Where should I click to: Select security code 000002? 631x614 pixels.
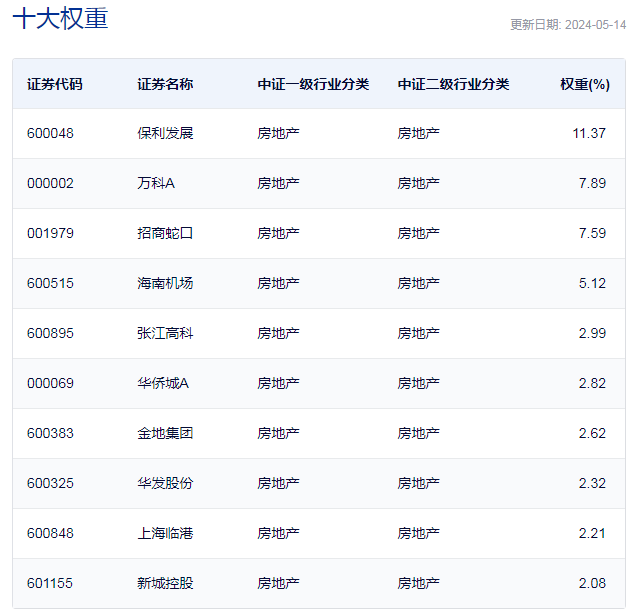pyautogui.click(x=50, y=183)
